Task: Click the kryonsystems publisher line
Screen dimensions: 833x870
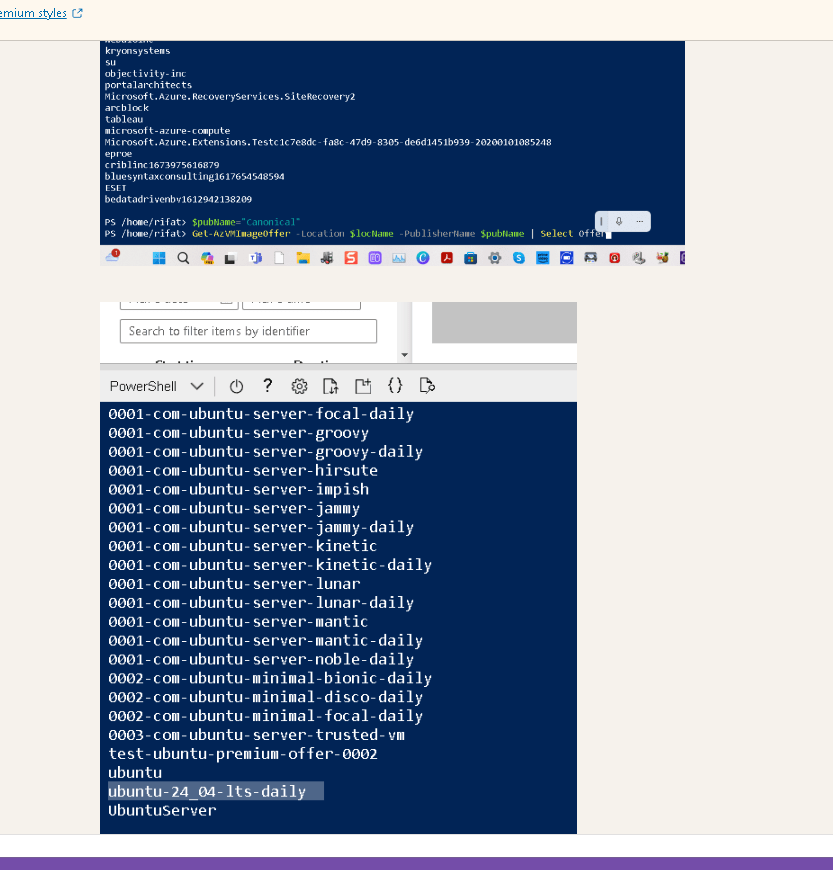Action: click(137, 51)
